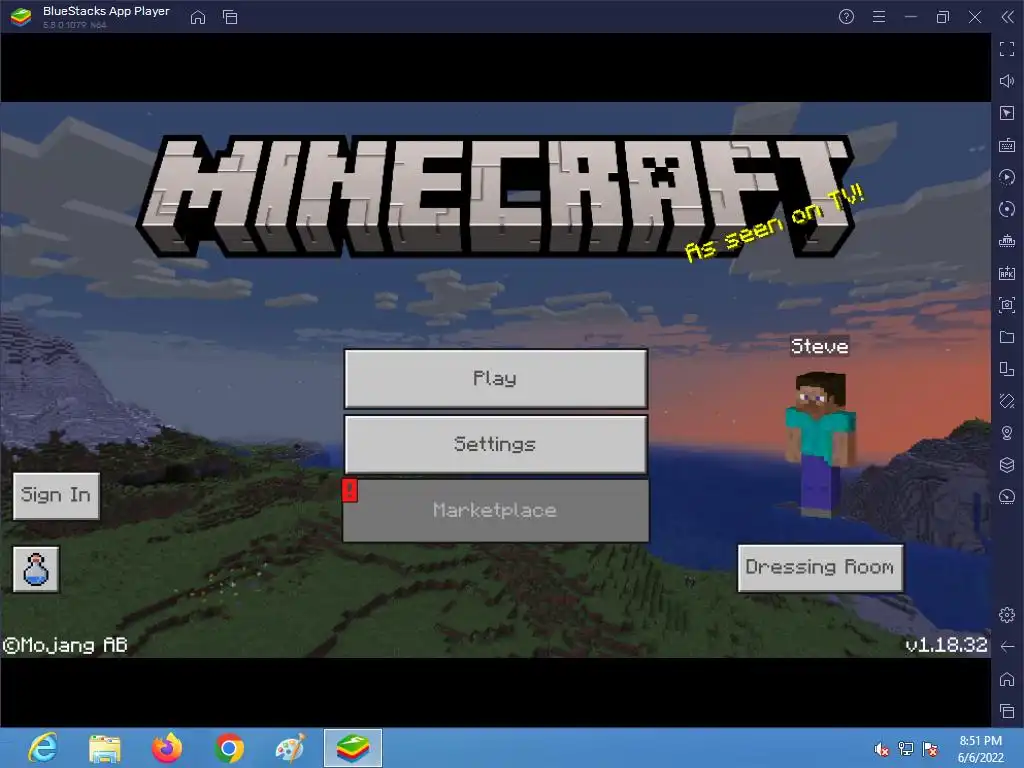This screenshot has height=768, width=1024.
Task: Click the cursor lock icon in sidebar
Action: coord(1007,113)
